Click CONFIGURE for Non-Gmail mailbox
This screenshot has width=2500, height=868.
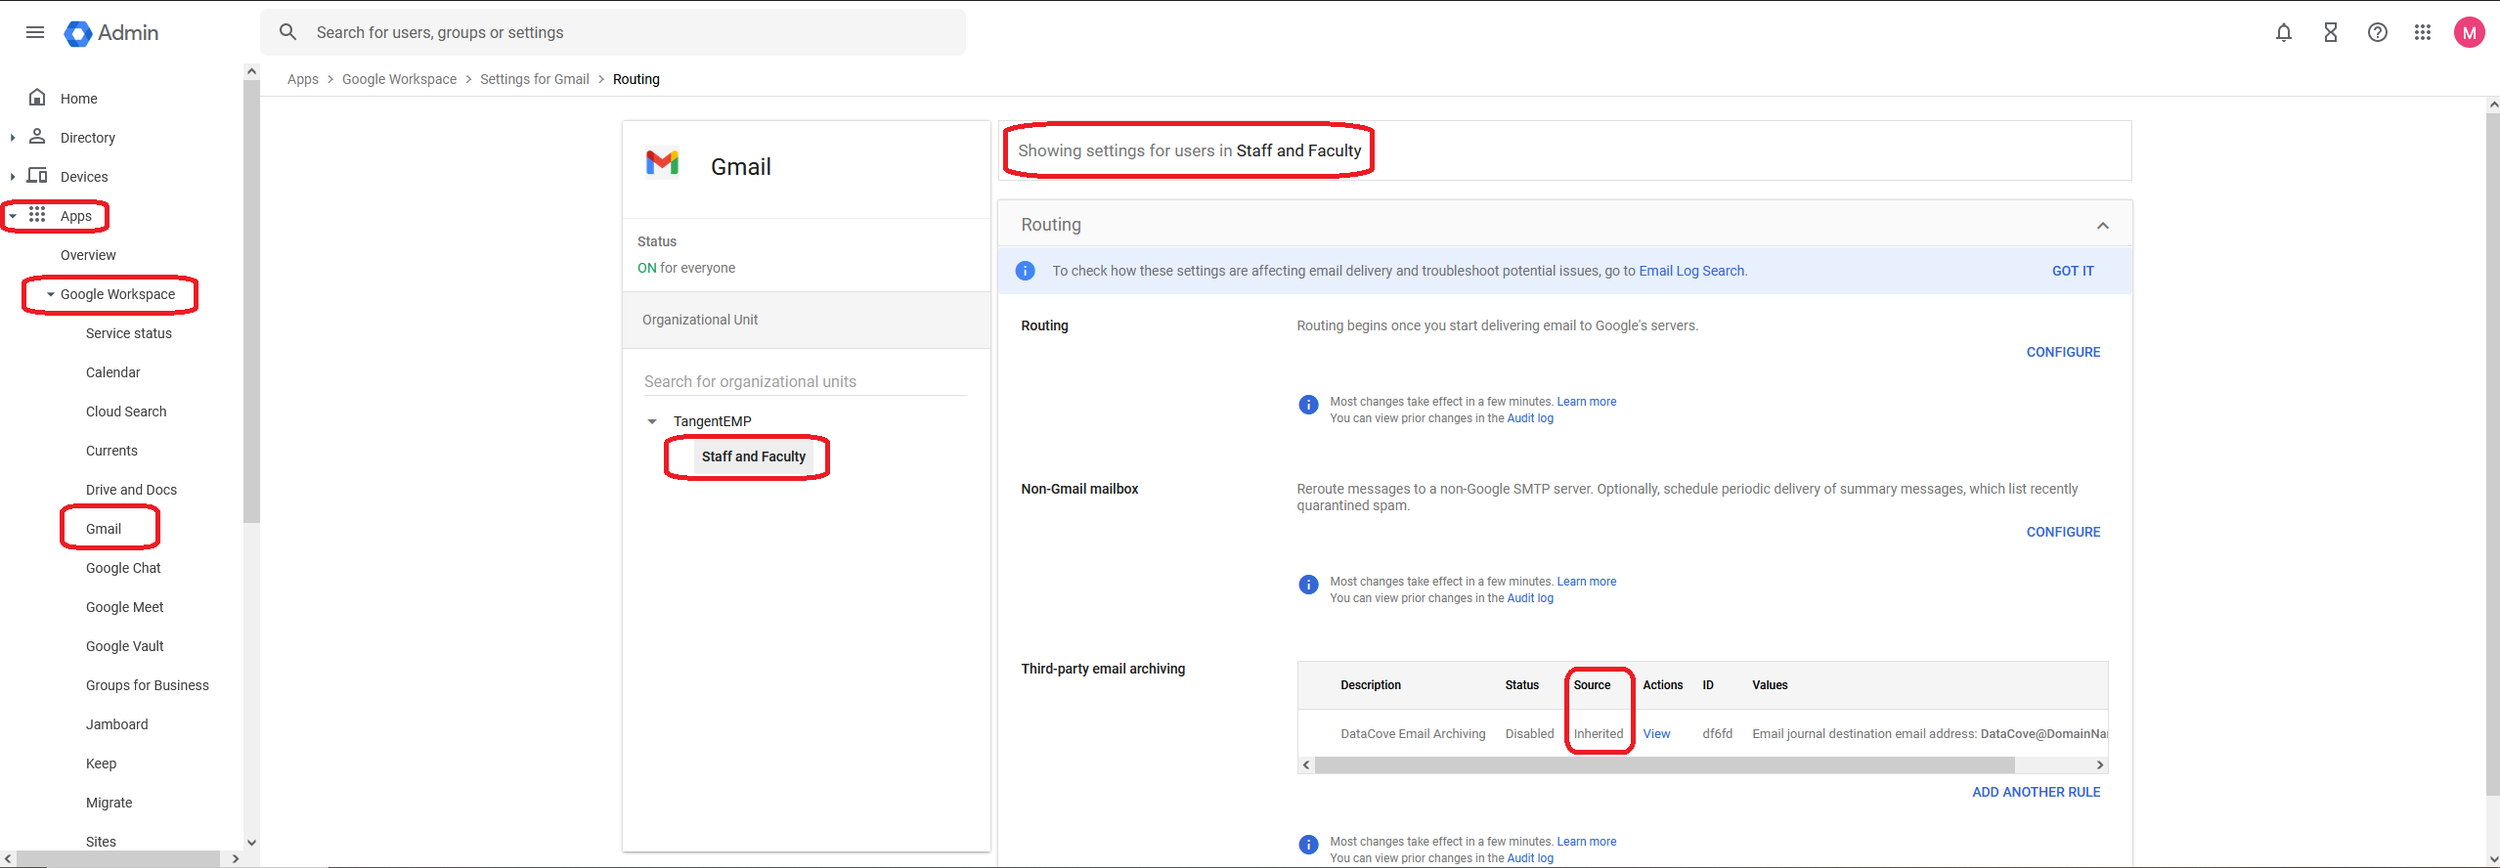2062,532
